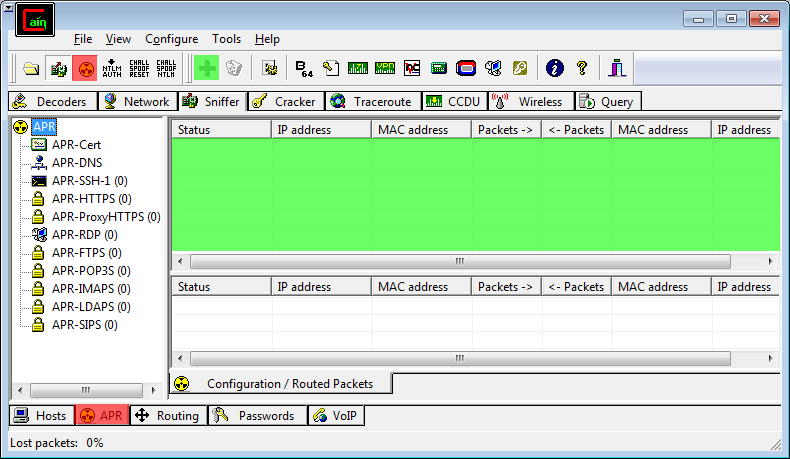
Task: Click the Remove from list trash icon
Action: coord(234,68)
